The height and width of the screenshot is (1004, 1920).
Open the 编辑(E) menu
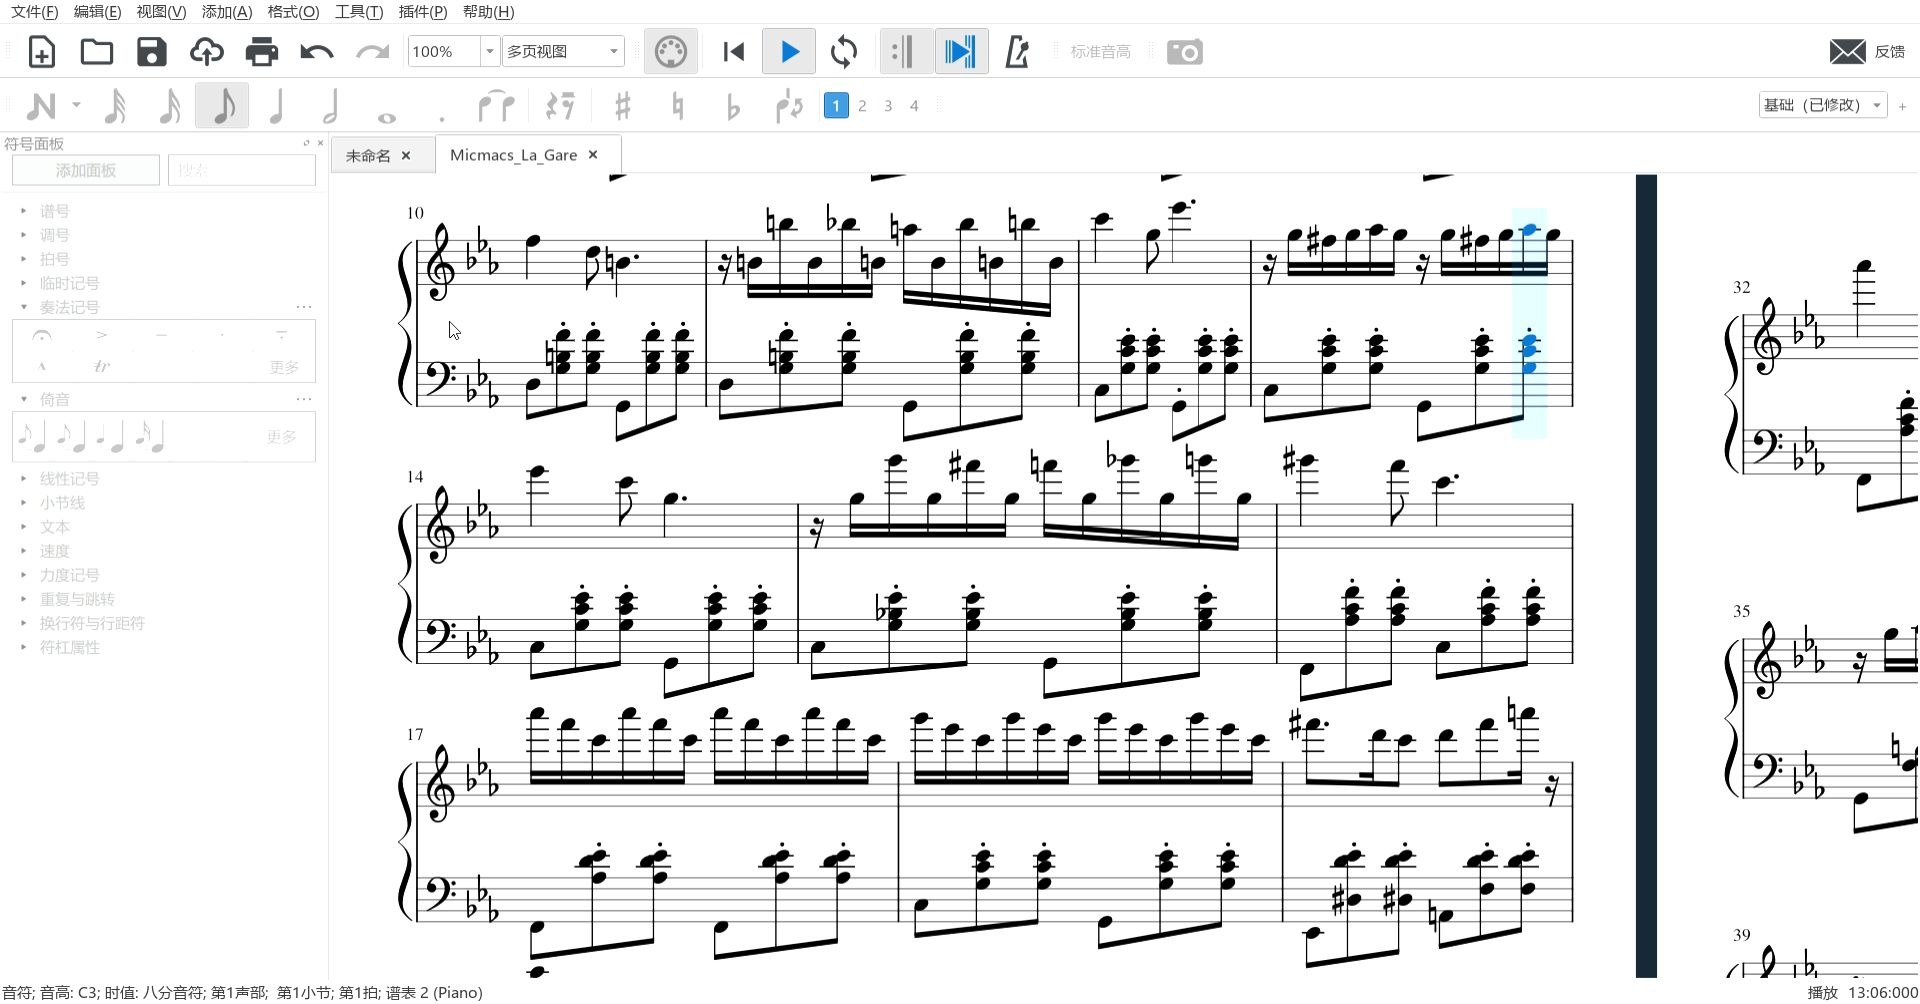pos(98,11)
